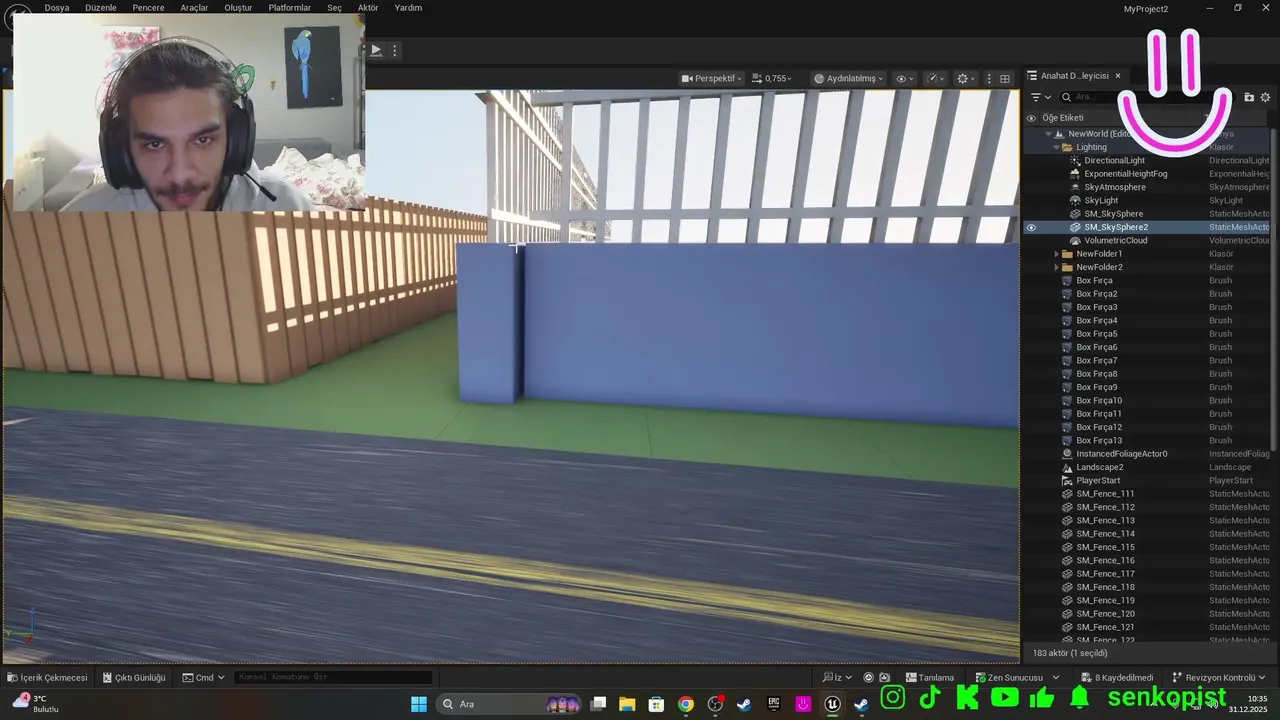The image size is (1280, 720).
Task: Open İçerik Çekmecesi content drawer
Action: click(47, 677)
